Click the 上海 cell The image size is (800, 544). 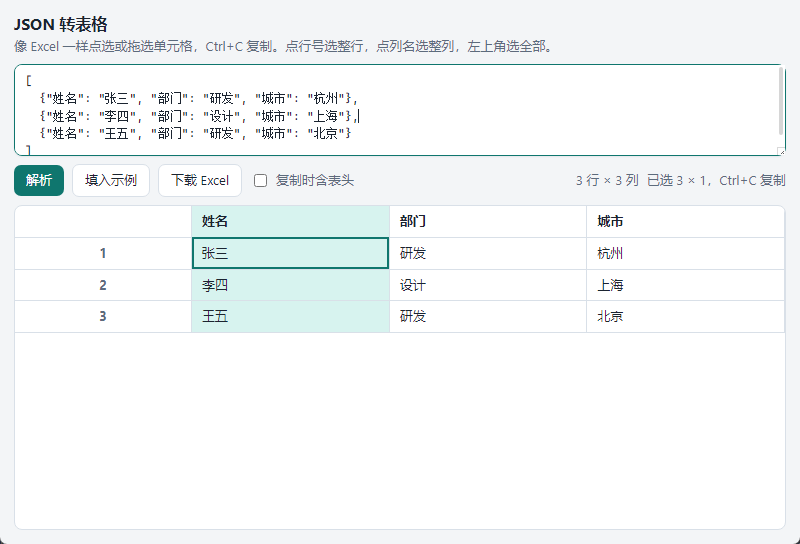(685, 285)
